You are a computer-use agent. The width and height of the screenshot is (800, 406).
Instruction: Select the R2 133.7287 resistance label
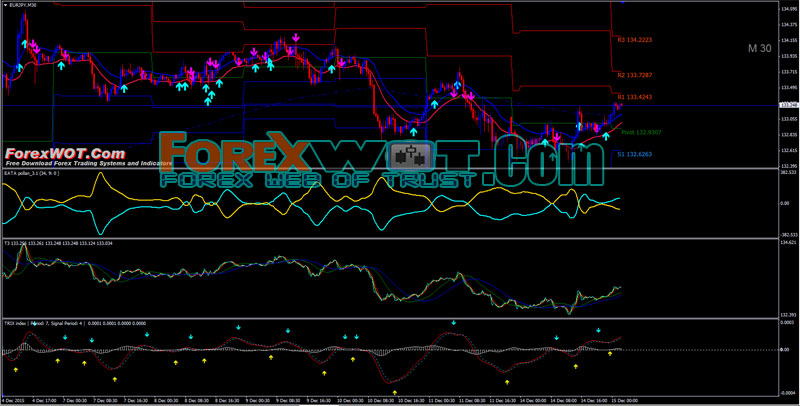tap(637, 75)
